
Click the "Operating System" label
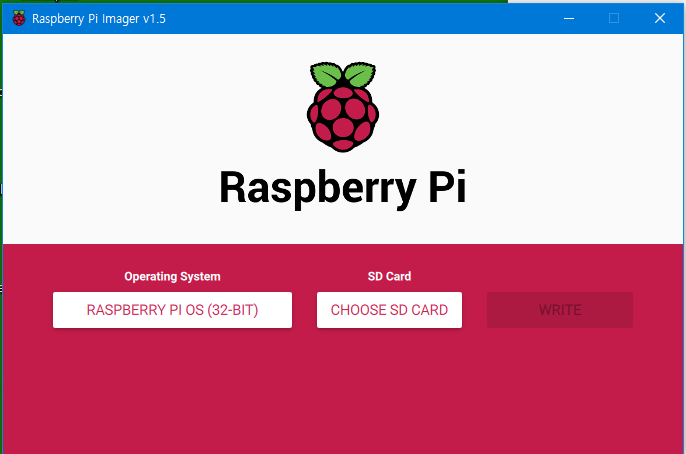(x=172, y=276)
